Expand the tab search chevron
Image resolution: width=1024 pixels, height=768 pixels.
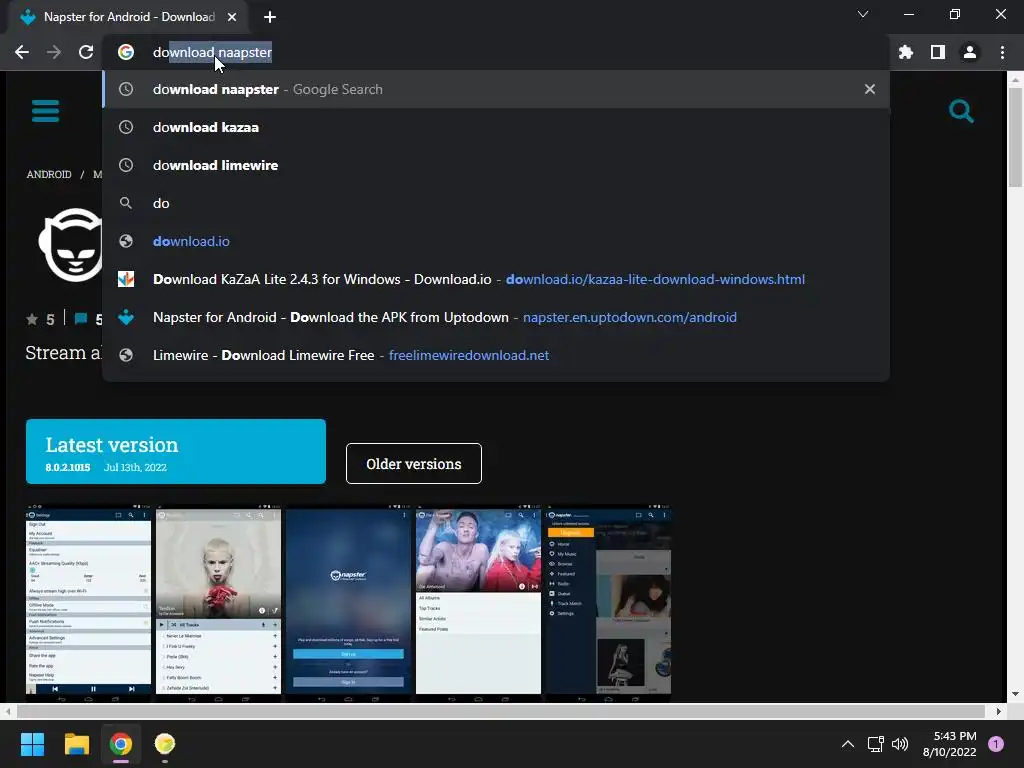[863, 14]
